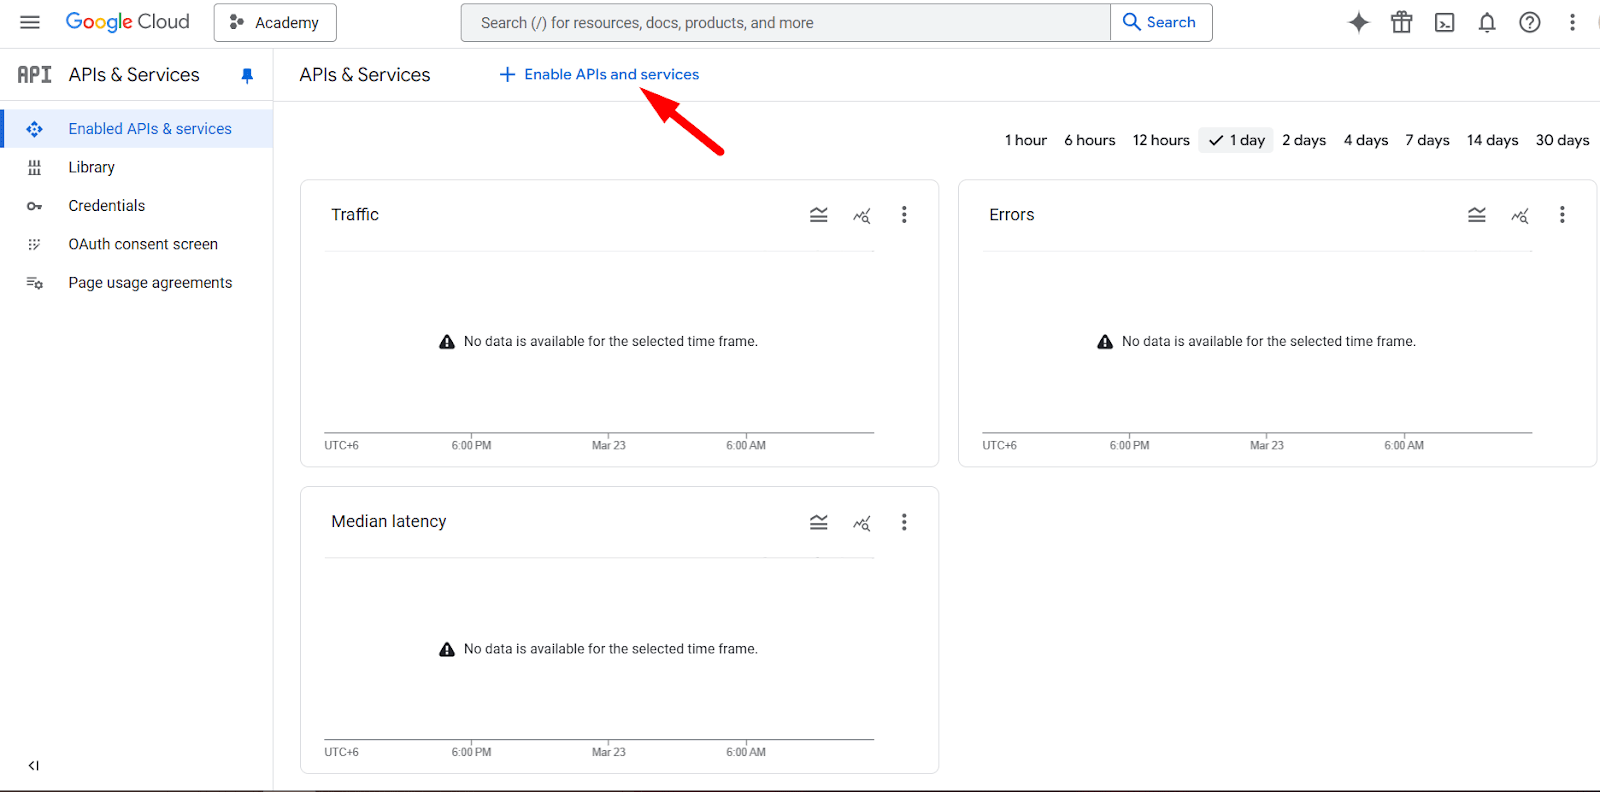Viewport: 1600px width, 792px height.
Task: Open the help question mark menu
Action: click(x=1530, y=22)
